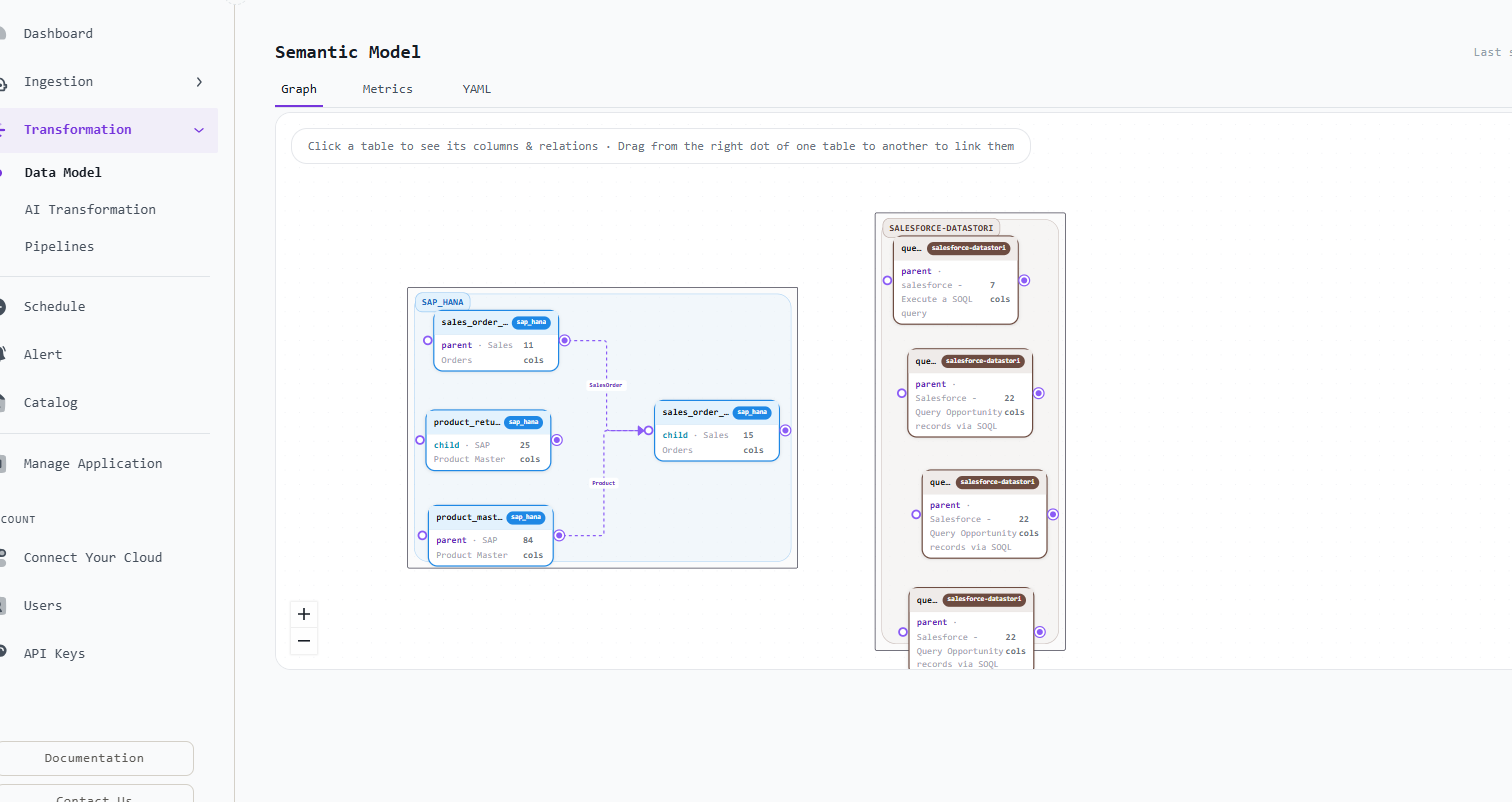
Task: Open Manage Application
Action: tap(93, 464)
